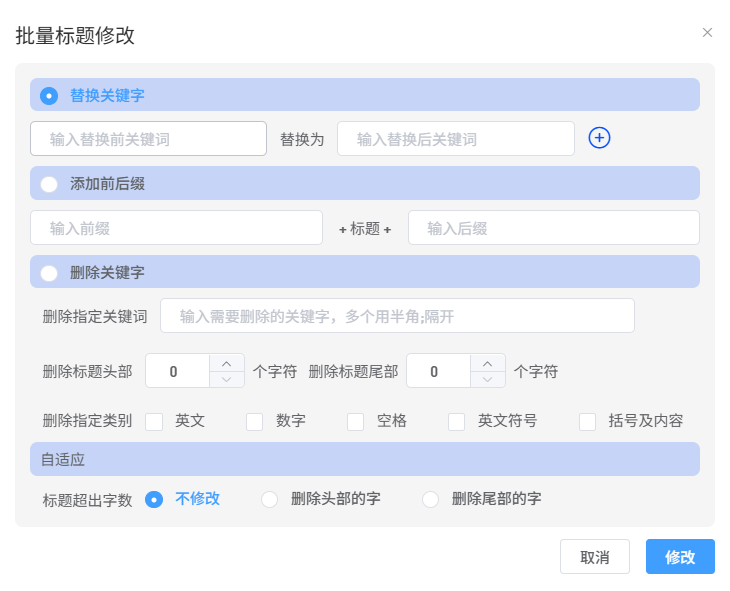Decrease 删除标题头部 character count with down arrow
Image resolution: width=730 pixels, height=591 pixels.
227,380
